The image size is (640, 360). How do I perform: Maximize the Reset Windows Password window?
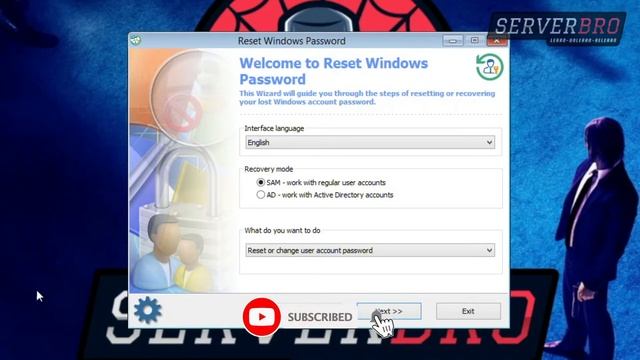click(x=474, y=40)
